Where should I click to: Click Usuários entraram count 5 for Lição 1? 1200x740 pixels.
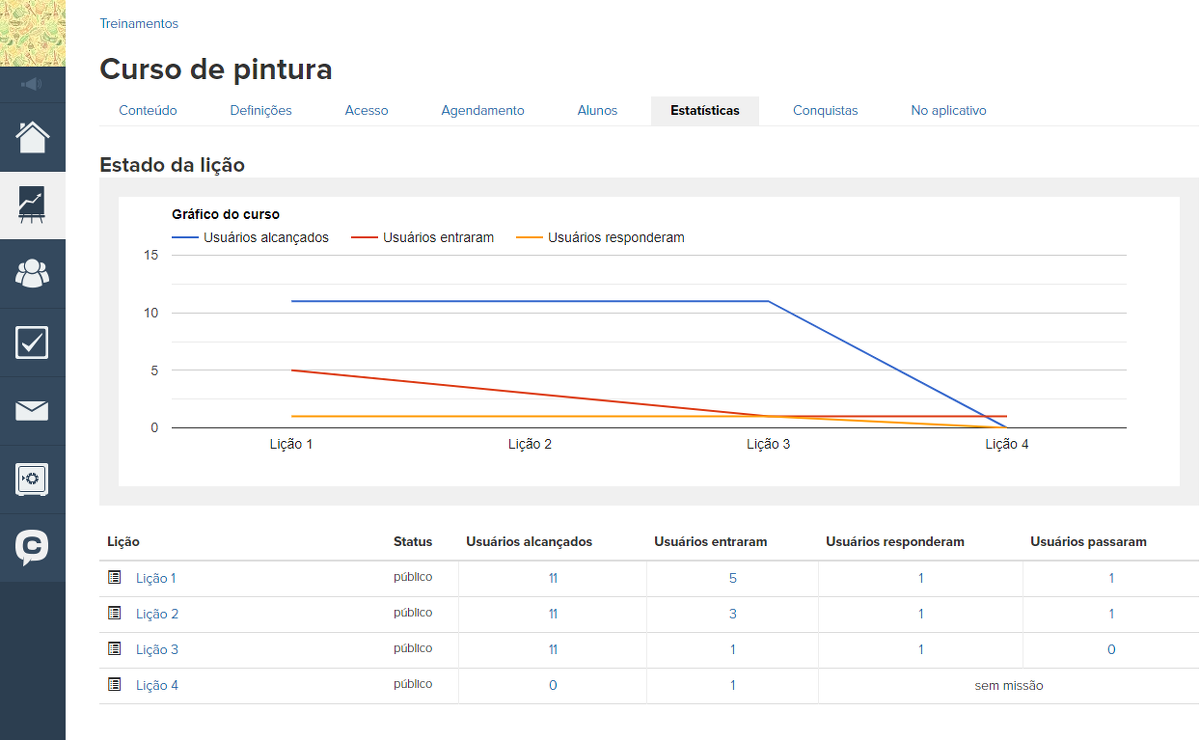pyautogui.click(x=732, y=578)
